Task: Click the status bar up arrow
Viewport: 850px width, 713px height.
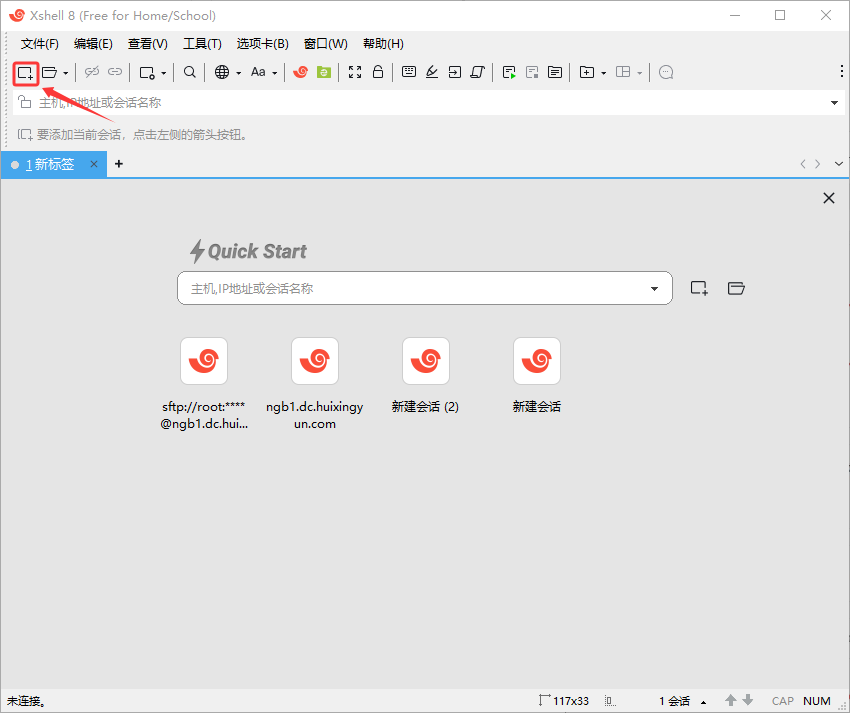Action: tap(730, 700)
